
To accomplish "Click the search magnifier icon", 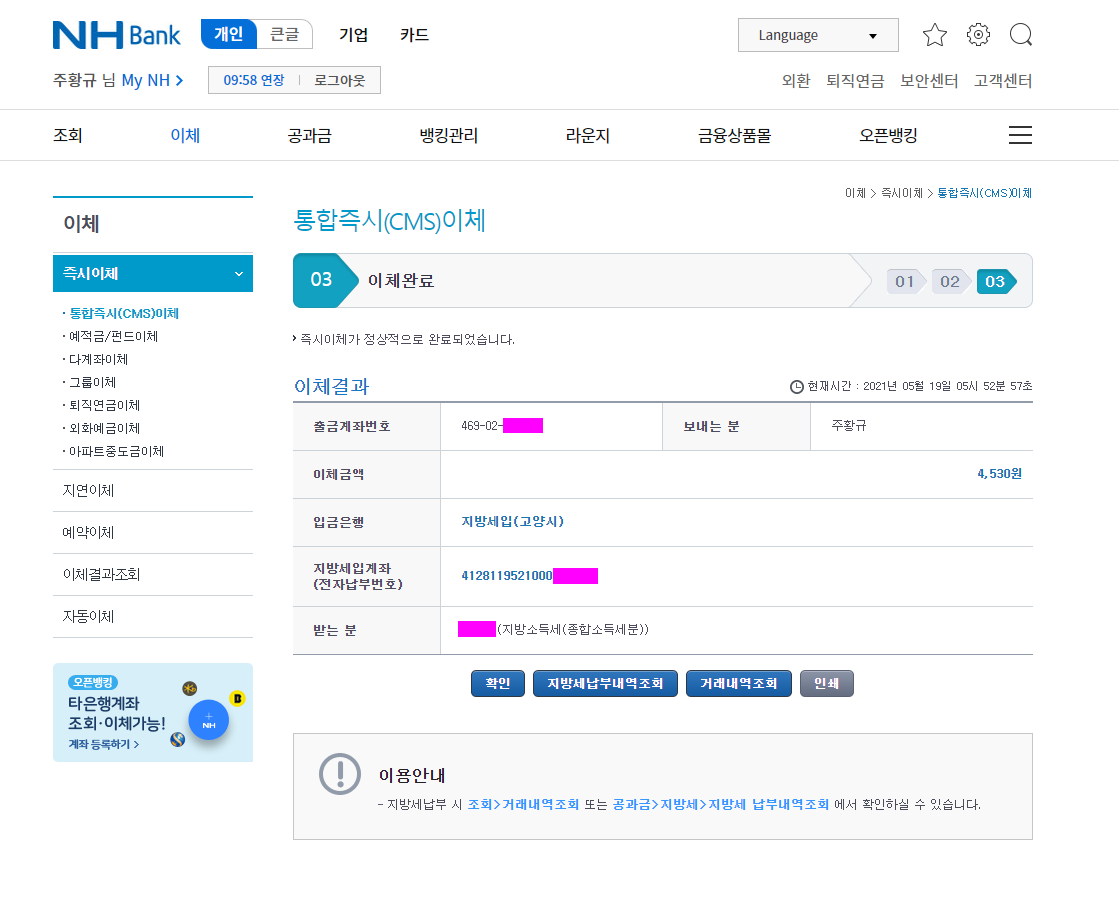I will pos(1020,35).
